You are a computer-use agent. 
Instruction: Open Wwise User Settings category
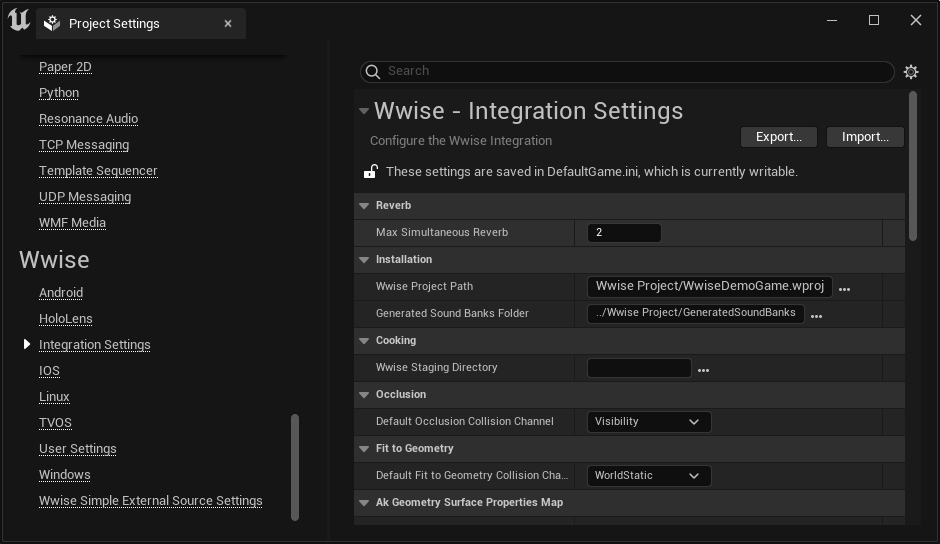[x=77, y=449]
